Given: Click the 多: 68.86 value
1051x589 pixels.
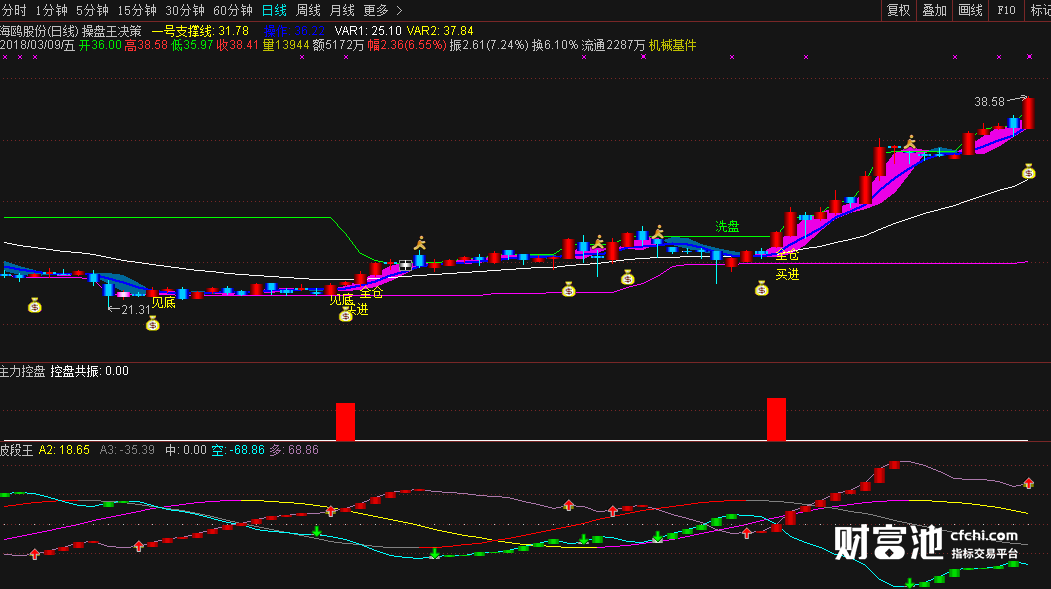Looking at the screenshot, I should (294, 450).
